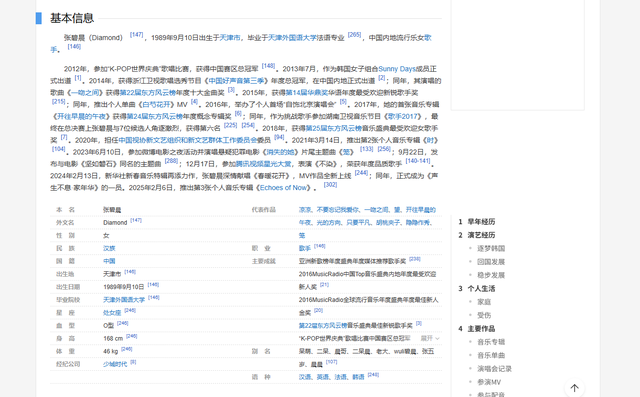Open the 歌手2017 link
Viewport: 640px width, 397px height.
[x=402, y=116]
